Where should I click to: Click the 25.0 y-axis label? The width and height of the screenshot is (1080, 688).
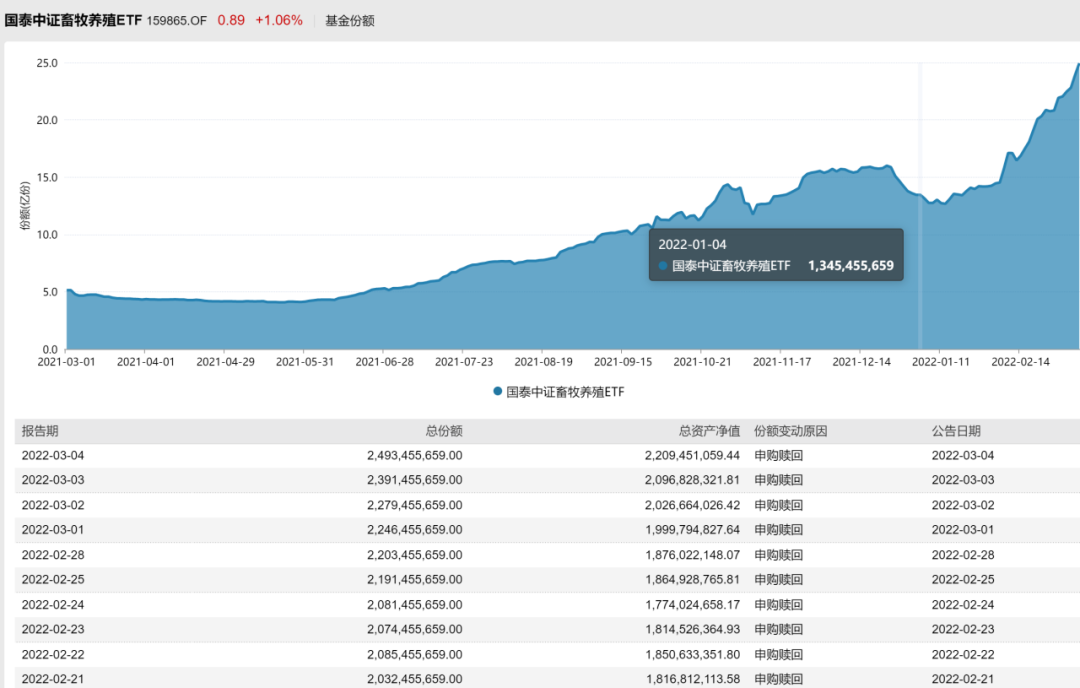point(47,63)
